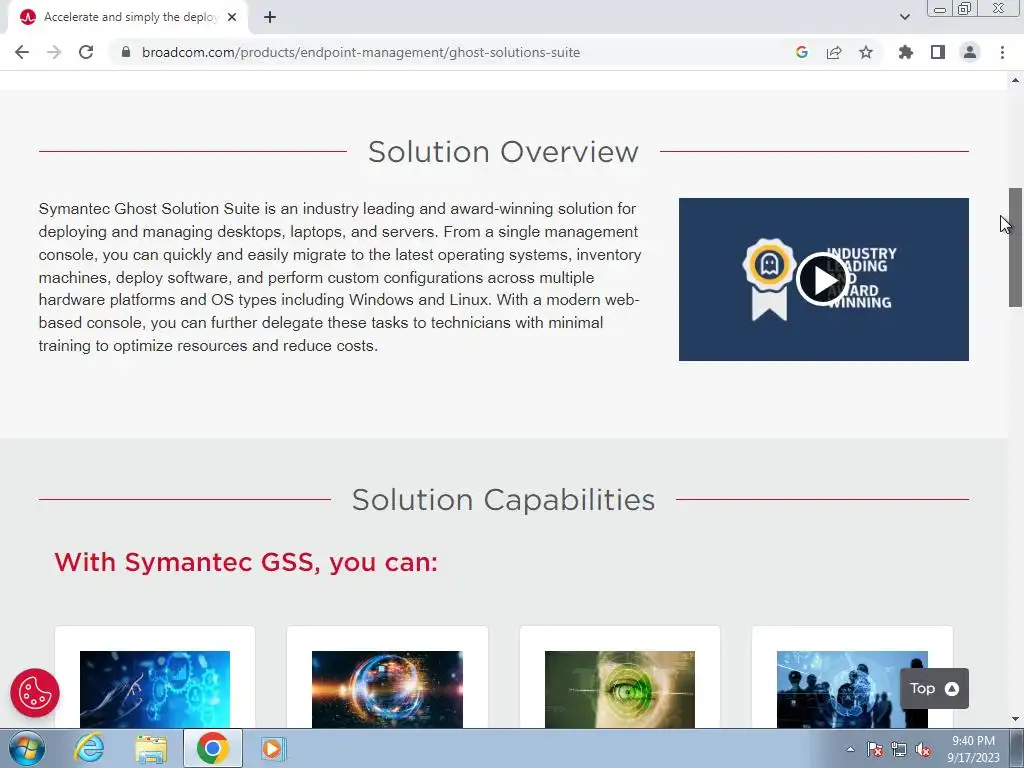The height and width of the screenshot is (768, 1024).
Task: Launch Internet Explorer from taskbar
Action: pyautogui.click(x=89, y=748)
